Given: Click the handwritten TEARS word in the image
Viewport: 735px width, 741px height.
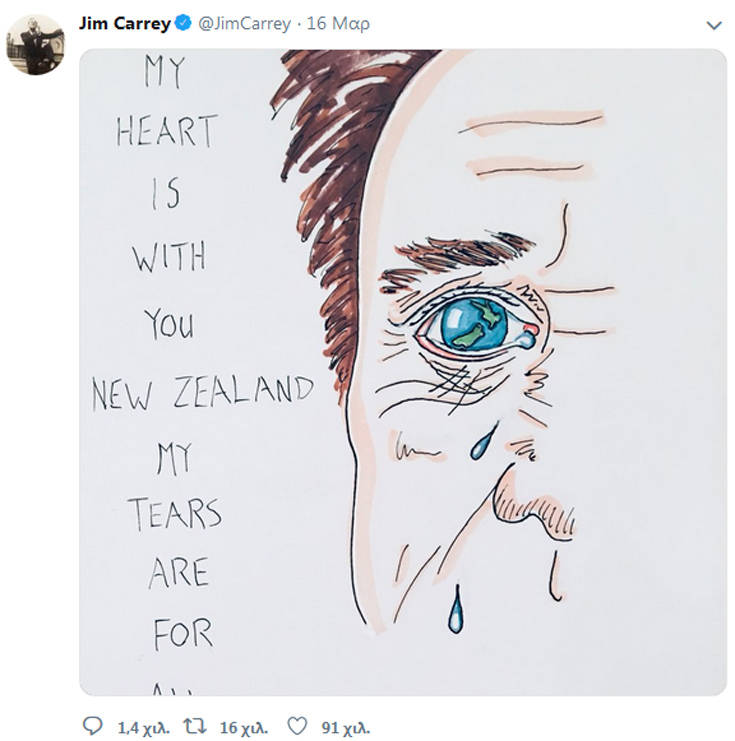Looking at the screenshot, I should click(174, 514).
